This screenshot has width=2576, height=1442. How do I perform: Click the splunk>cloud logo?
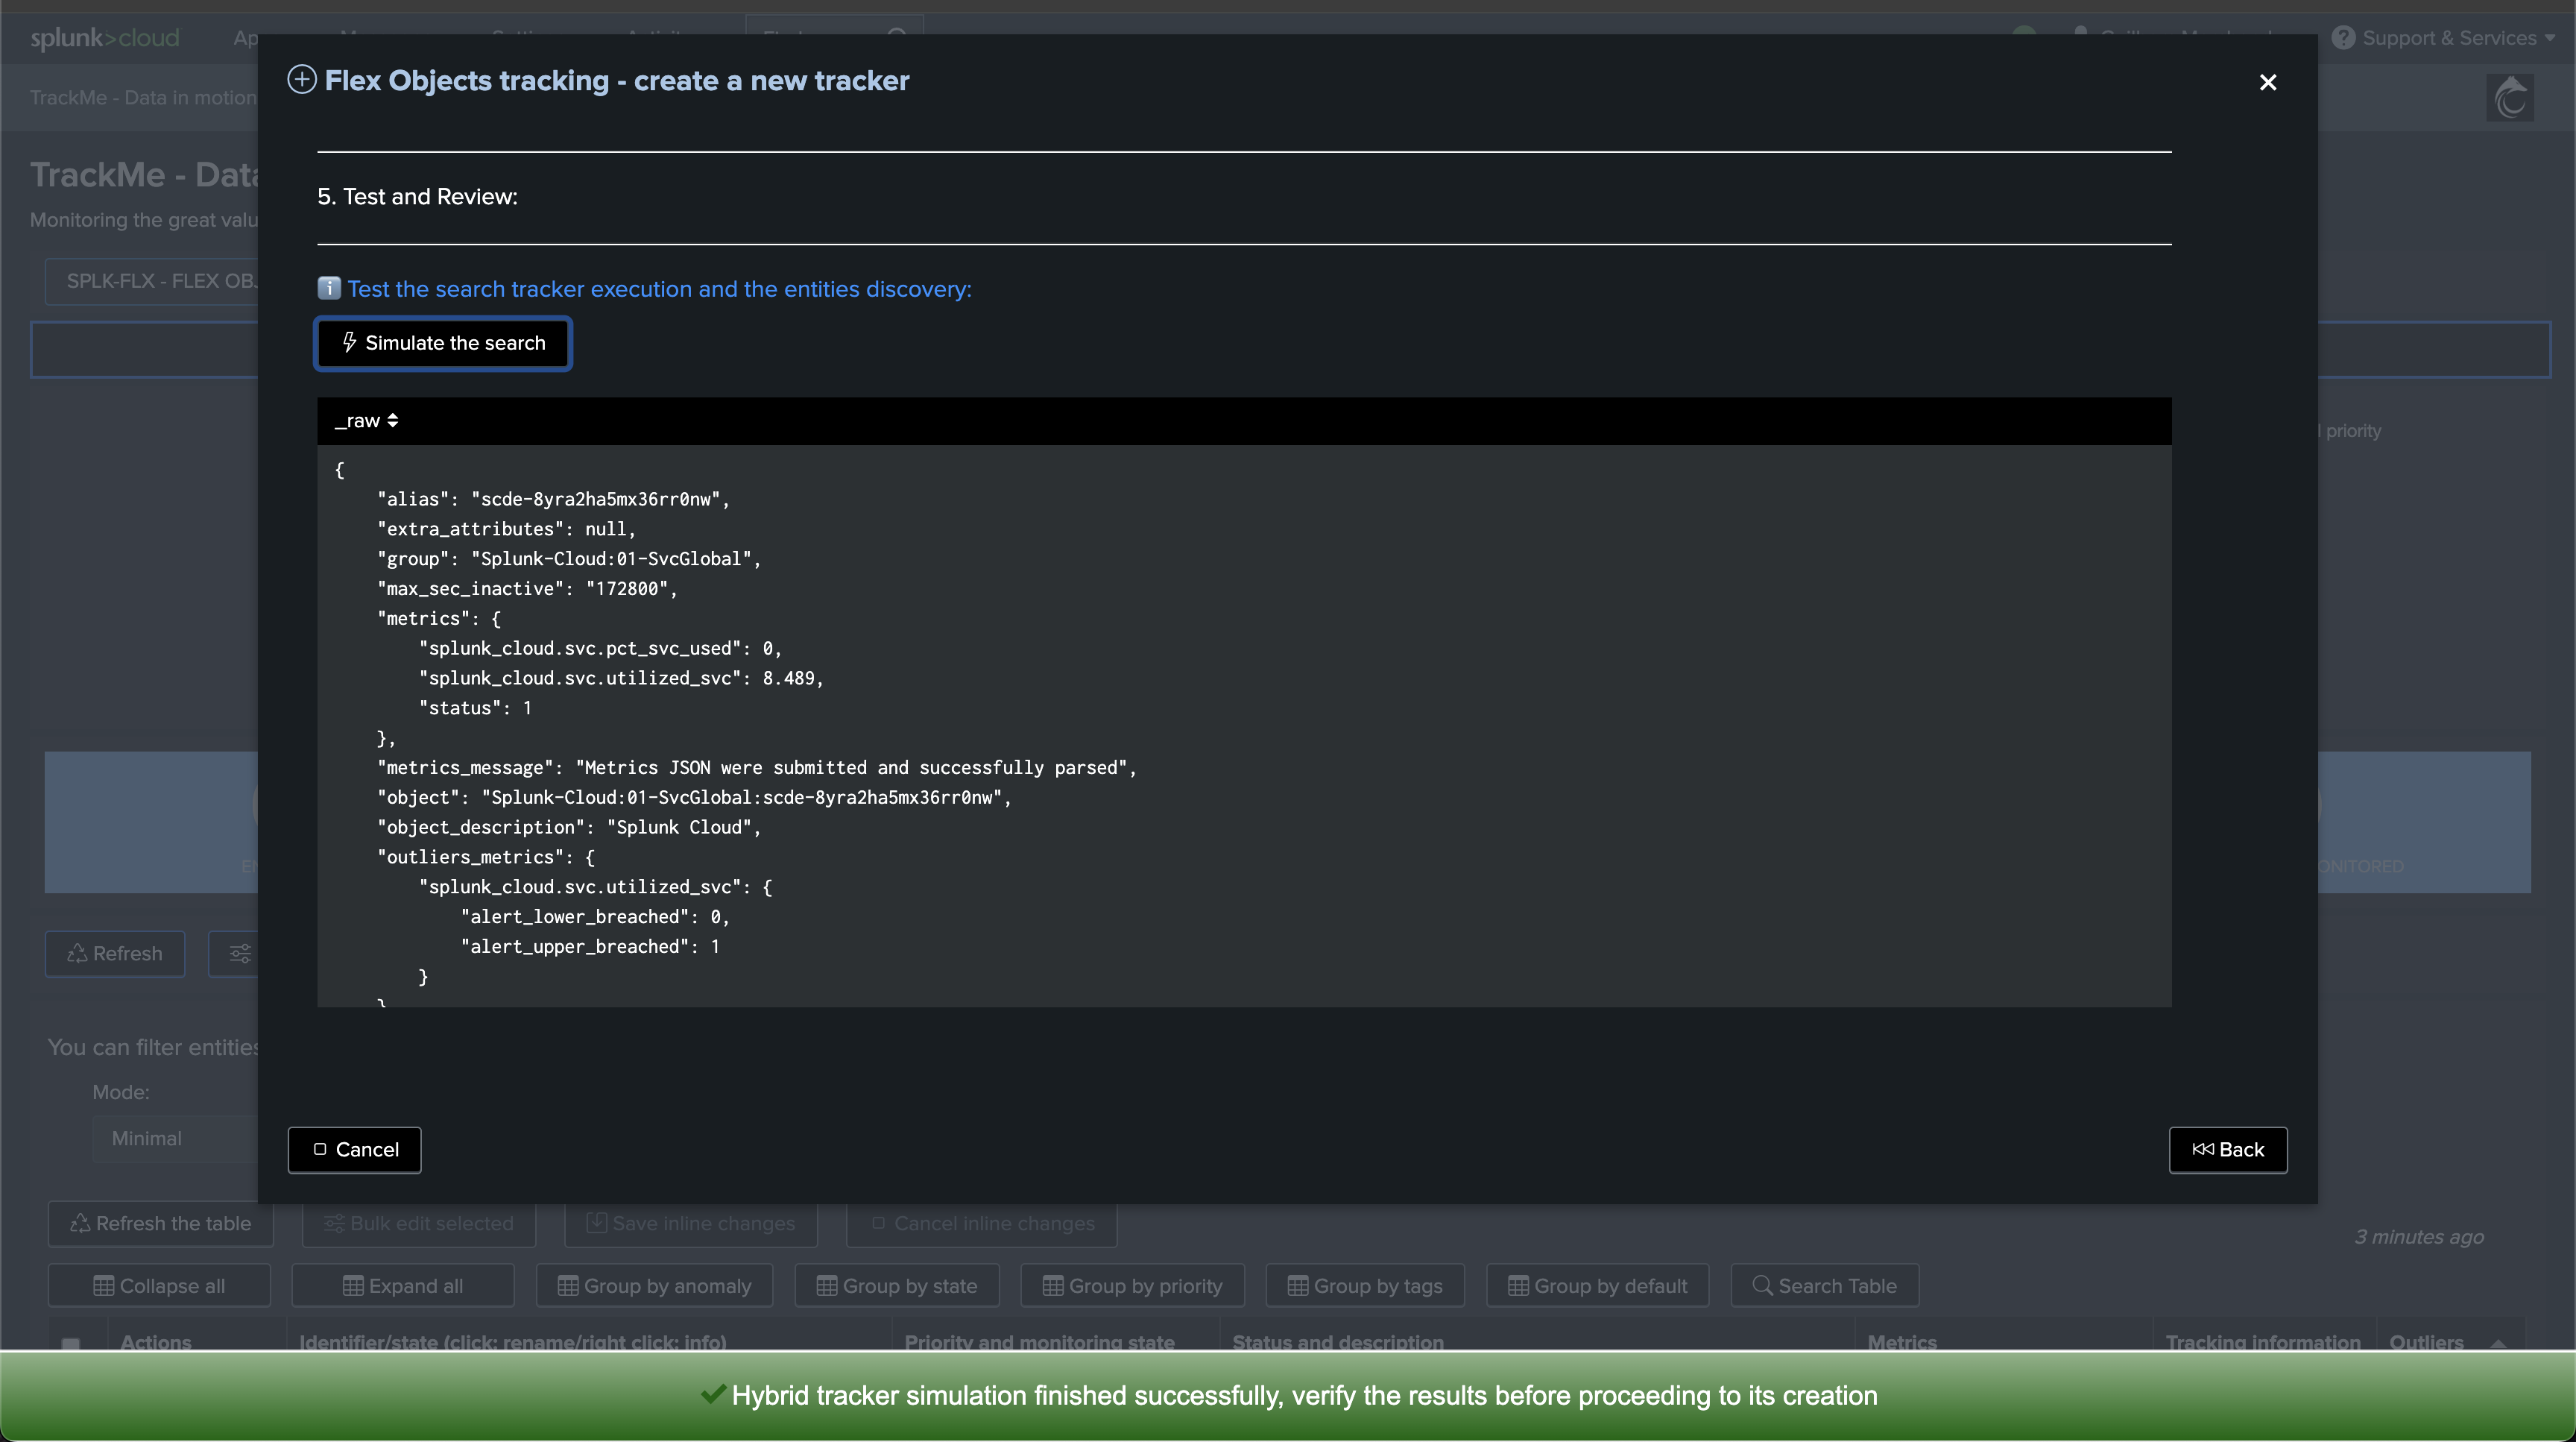(105, 38)
